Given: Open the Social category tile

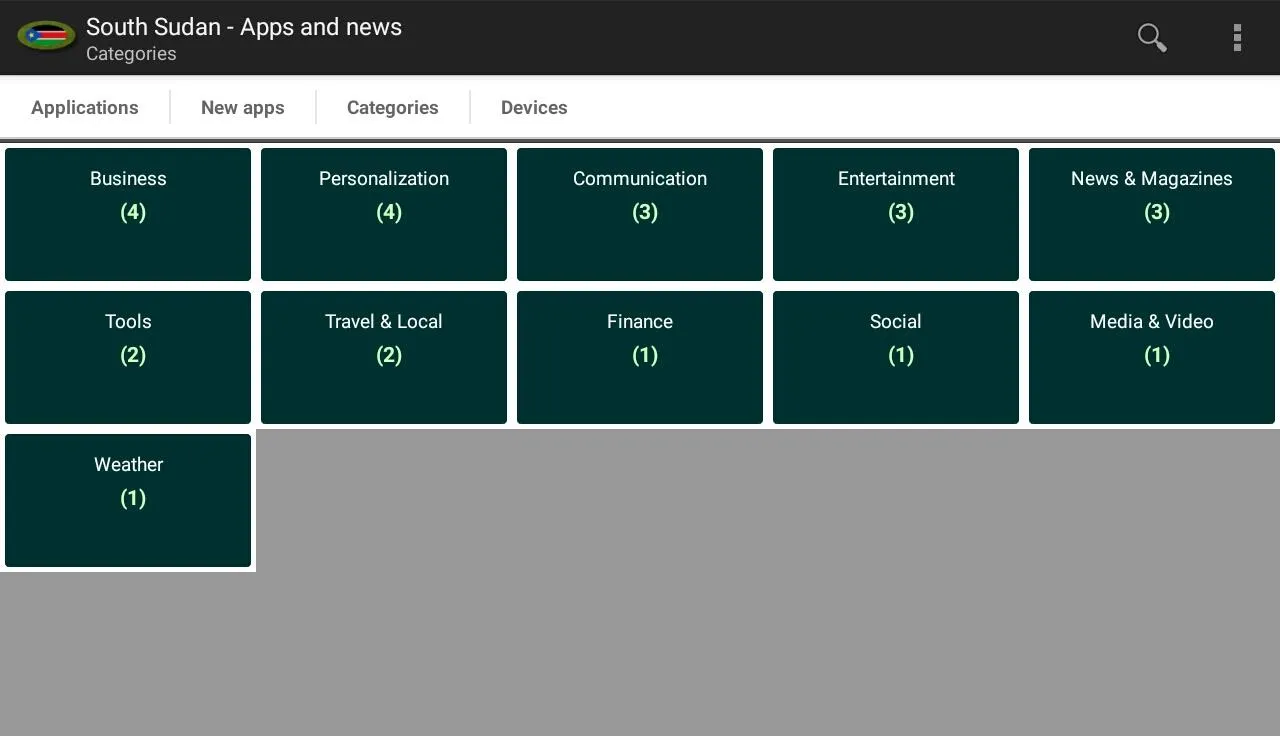Looking at the screenshot, I should pyautogui.click(x=896, y=357).
